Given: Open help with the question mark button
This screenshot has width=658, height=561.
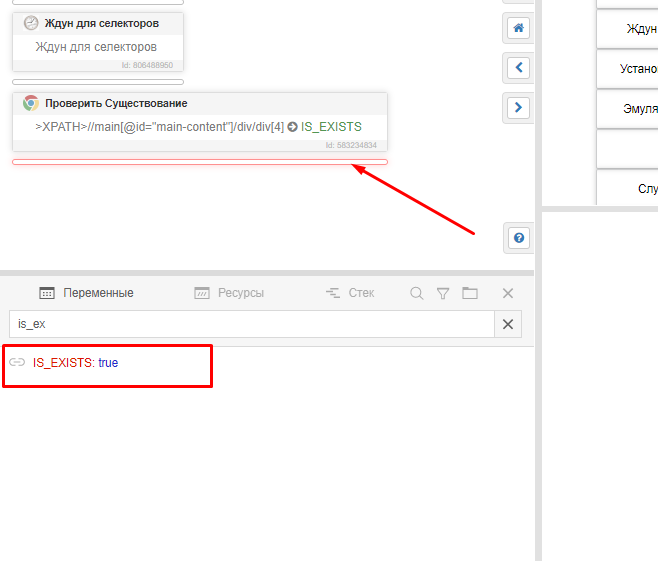Looking at the screenshot, I should click(518, 238).
